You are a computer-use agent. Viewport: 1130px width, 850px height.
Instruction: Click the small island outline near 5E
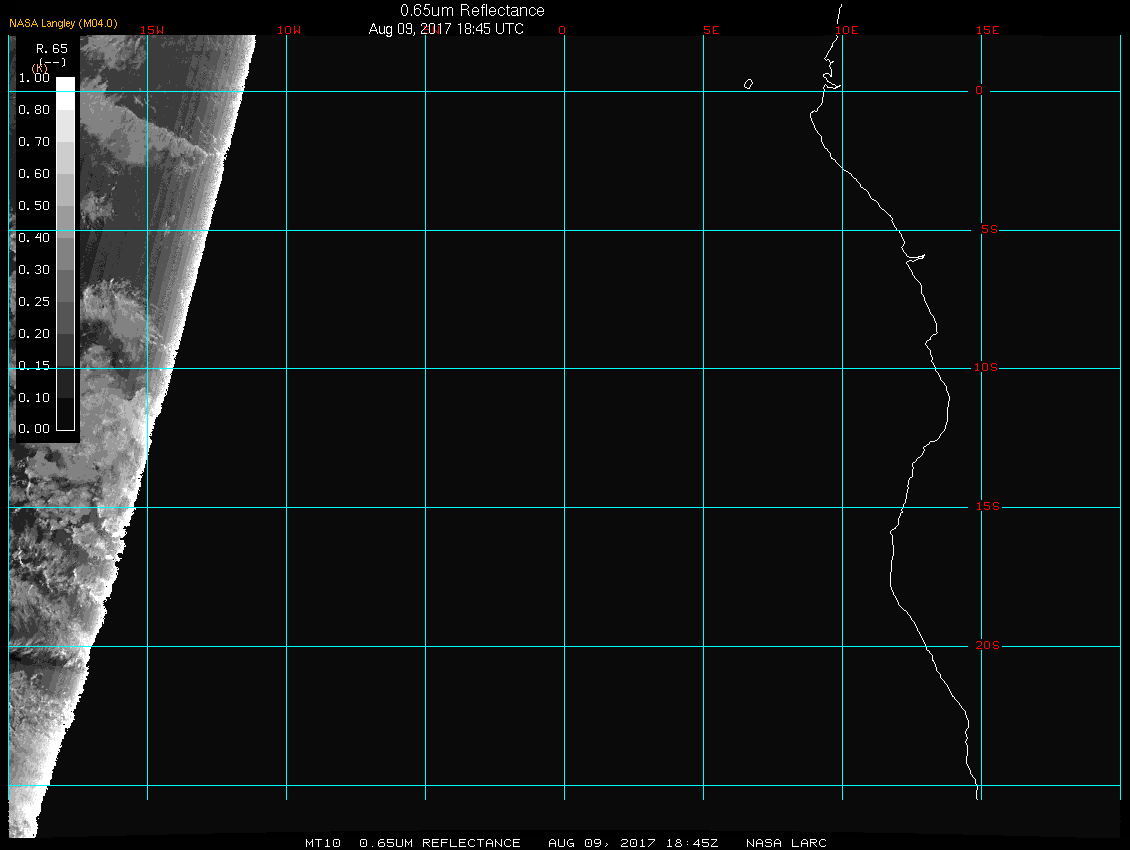pos(748,84)
